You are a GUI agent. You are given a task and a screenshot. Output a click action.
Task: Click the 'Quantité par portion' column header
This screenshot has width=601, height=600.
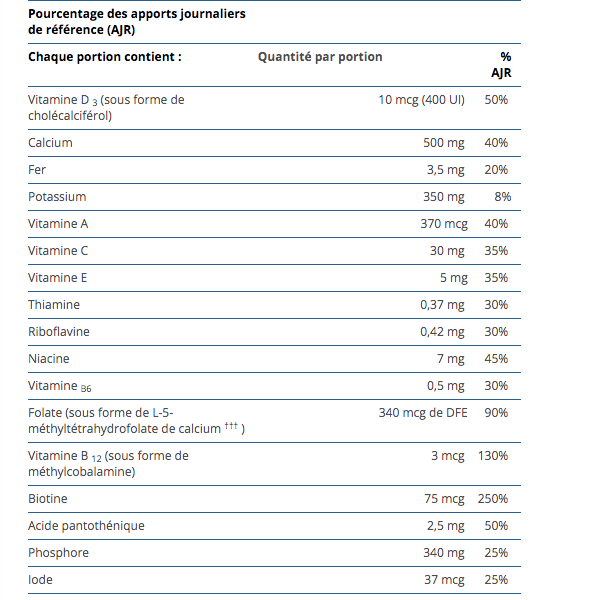pyautogui.click(x=320, y=57)
